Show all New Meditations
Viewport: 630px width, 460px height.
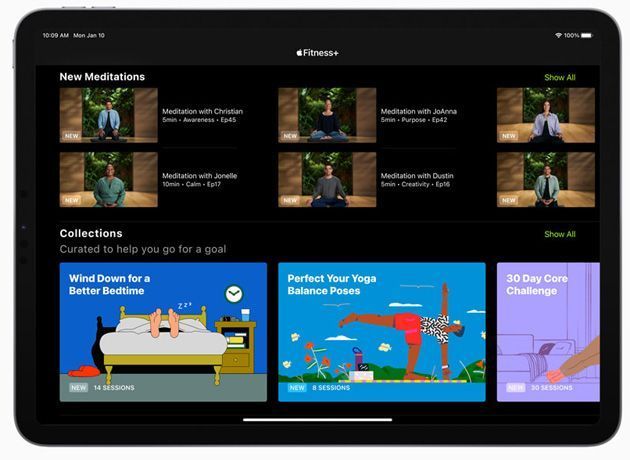(x=559, y=77)
